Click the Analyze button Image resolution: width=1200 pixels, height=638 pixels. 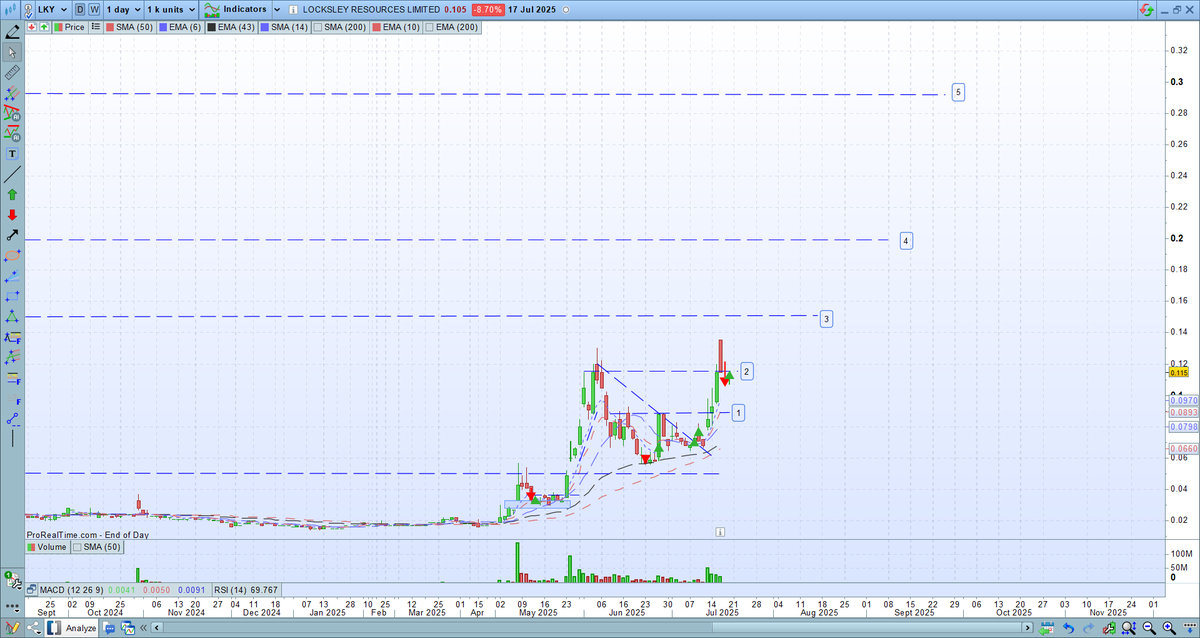[71, 627]
